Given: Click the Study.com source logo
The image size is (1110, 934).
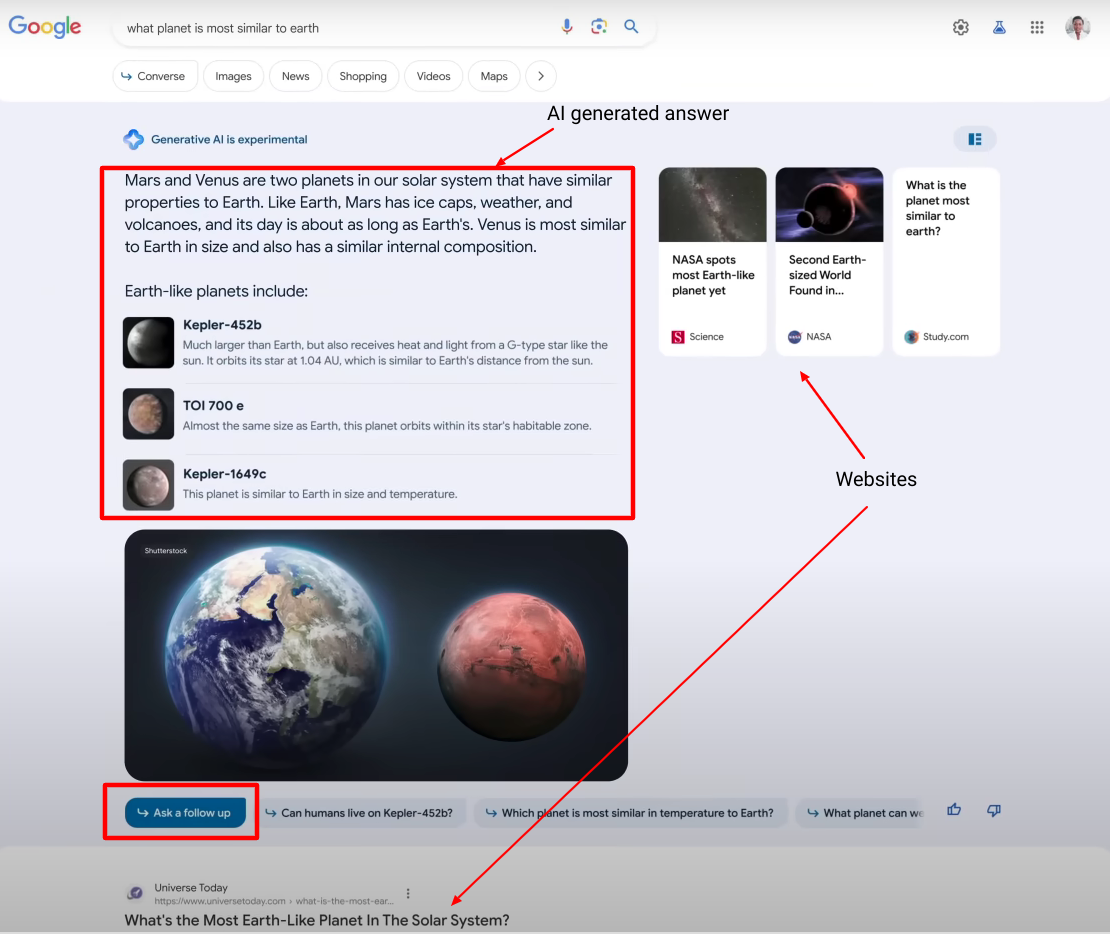Looking at the screenshot, I should [x=911, y=337].
